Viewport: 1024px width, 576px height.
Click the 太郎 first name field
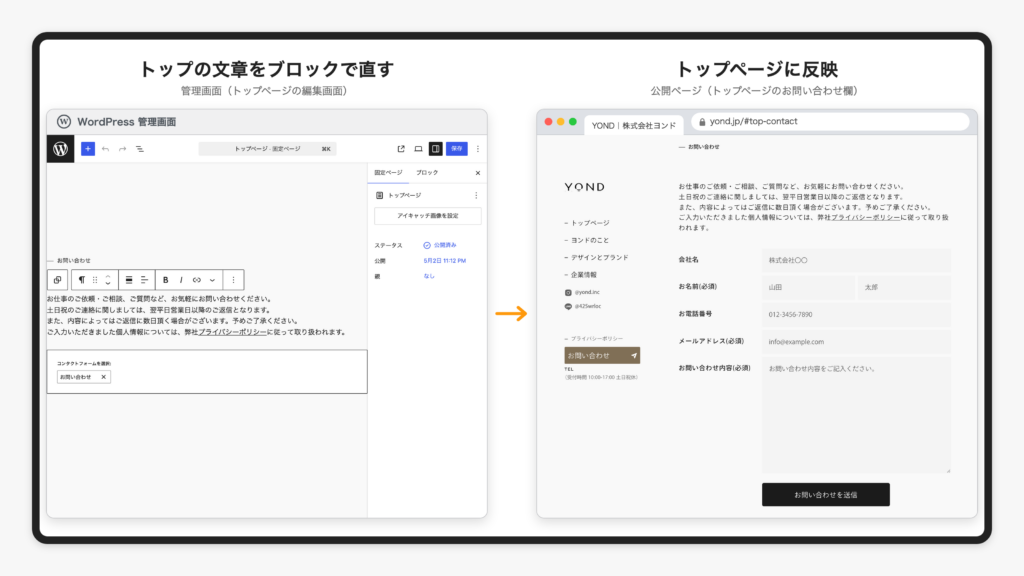[904, 287]
